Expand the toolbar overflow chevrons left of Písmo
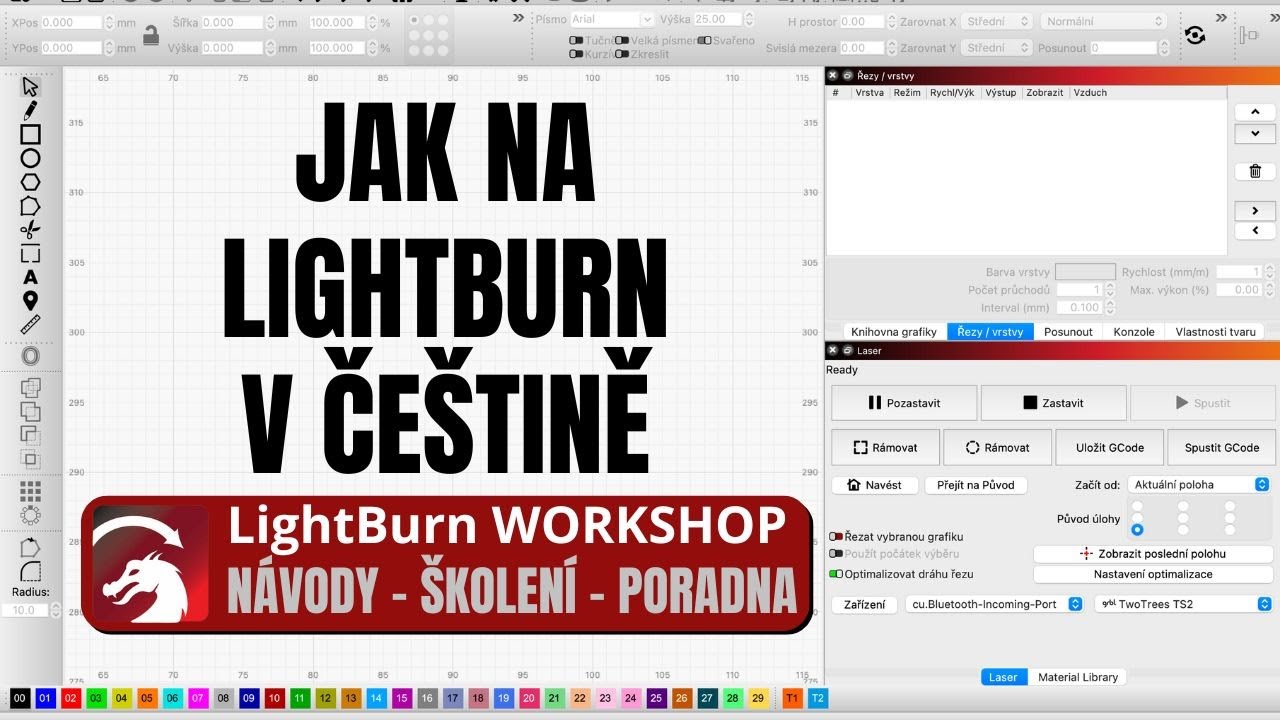This screenshot has height=720, width=1280. [518, 18]
